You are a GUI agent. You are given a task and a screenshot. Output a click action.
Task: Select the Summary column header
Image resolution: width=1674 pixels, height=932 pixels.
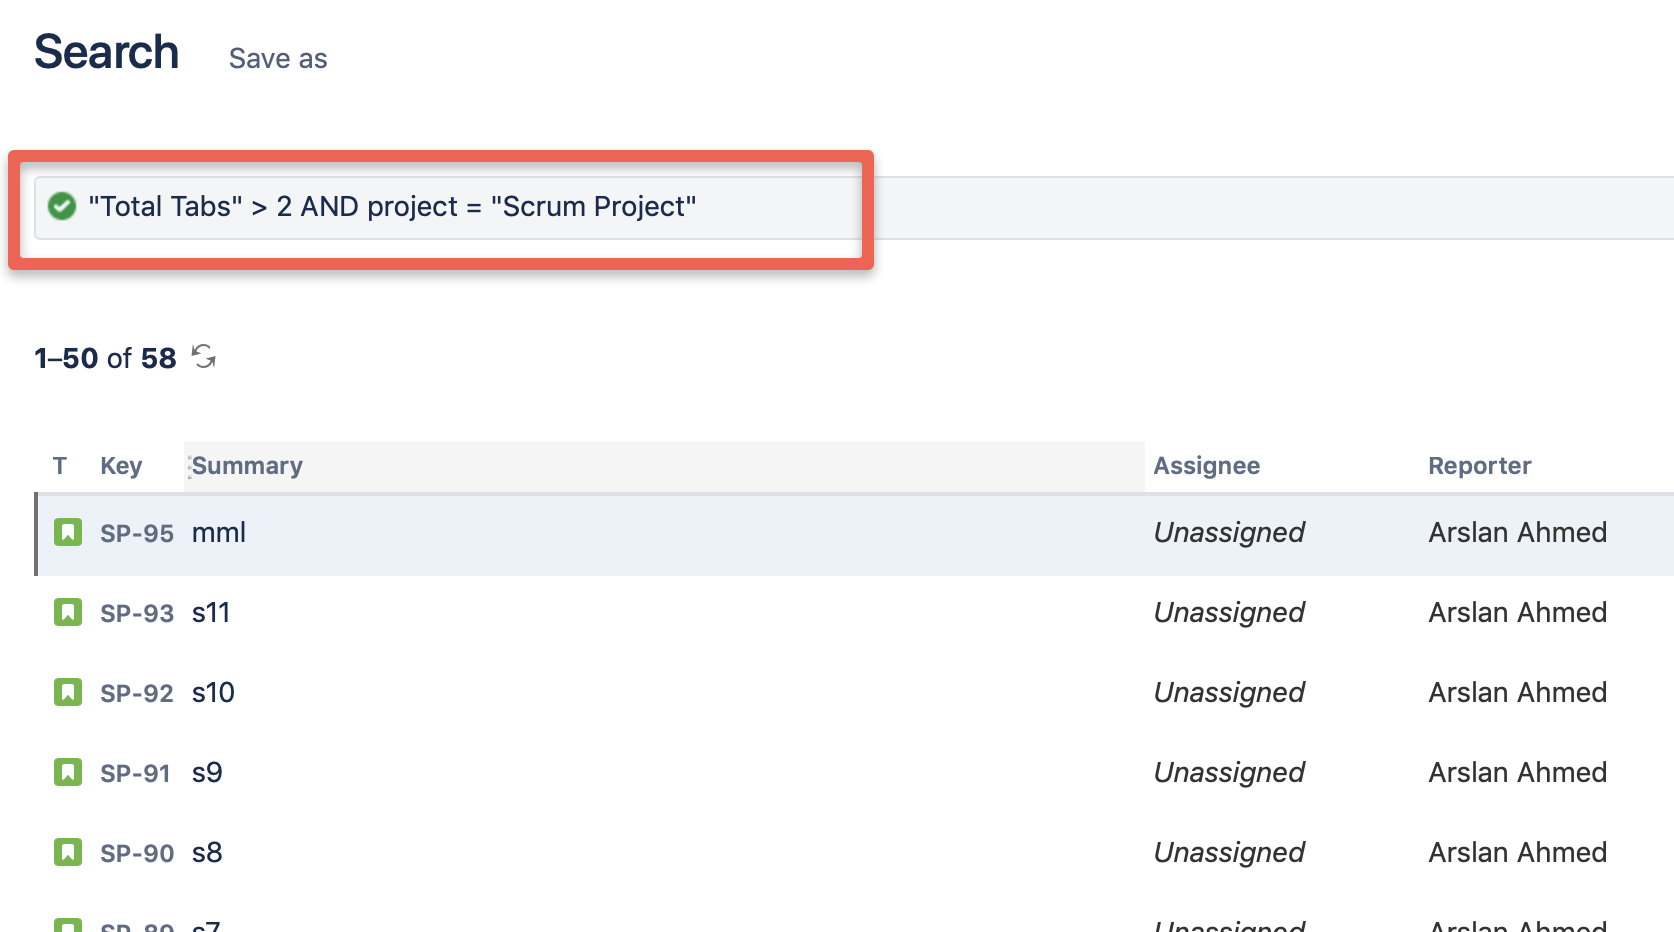click(x=247, y=465)
